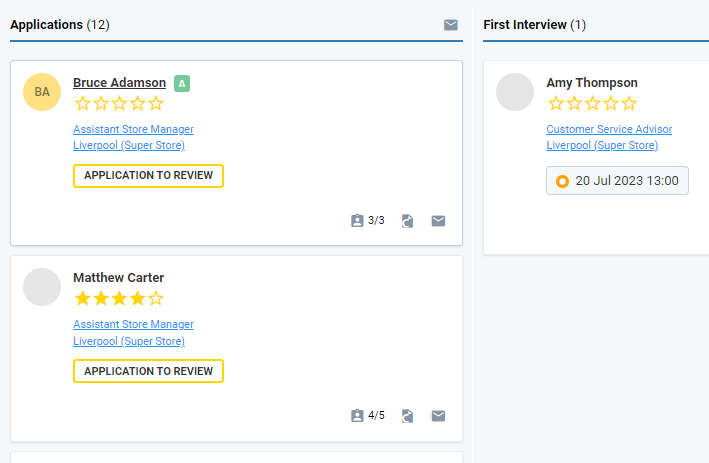
Task: Open Bruce Adamson's profile name link
Action: (x=119, y=83)
